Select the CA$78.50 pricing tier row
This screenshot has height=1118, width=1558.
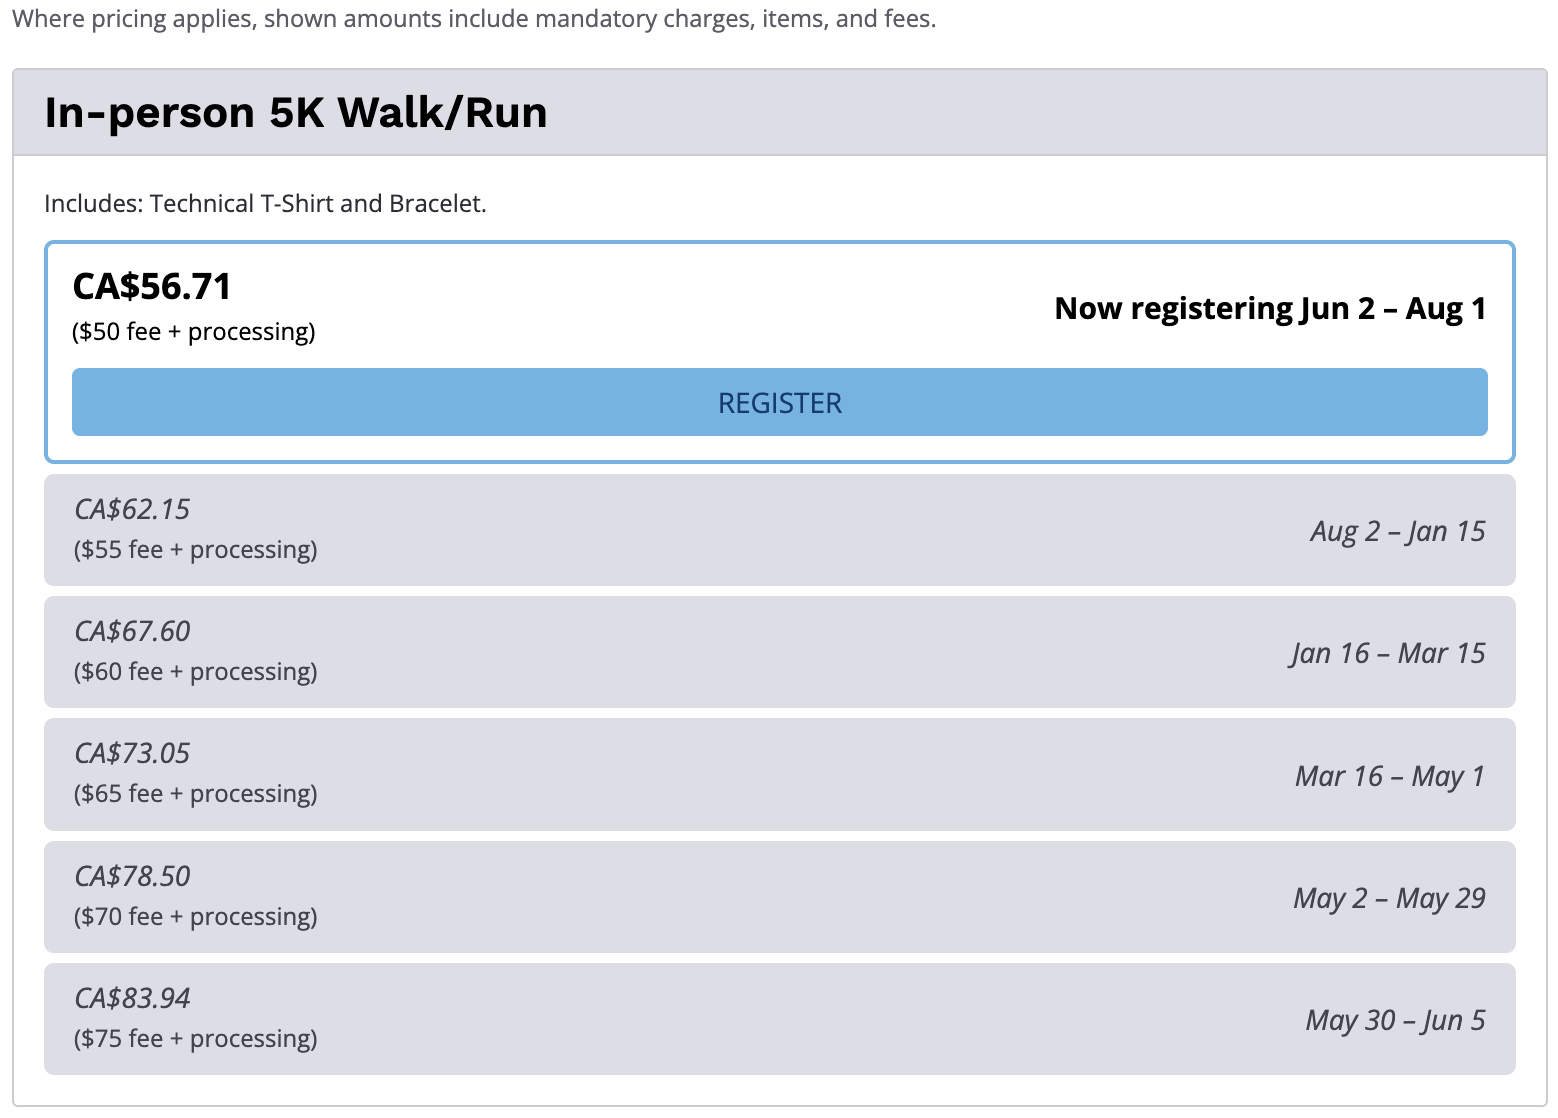coord(779,897)
